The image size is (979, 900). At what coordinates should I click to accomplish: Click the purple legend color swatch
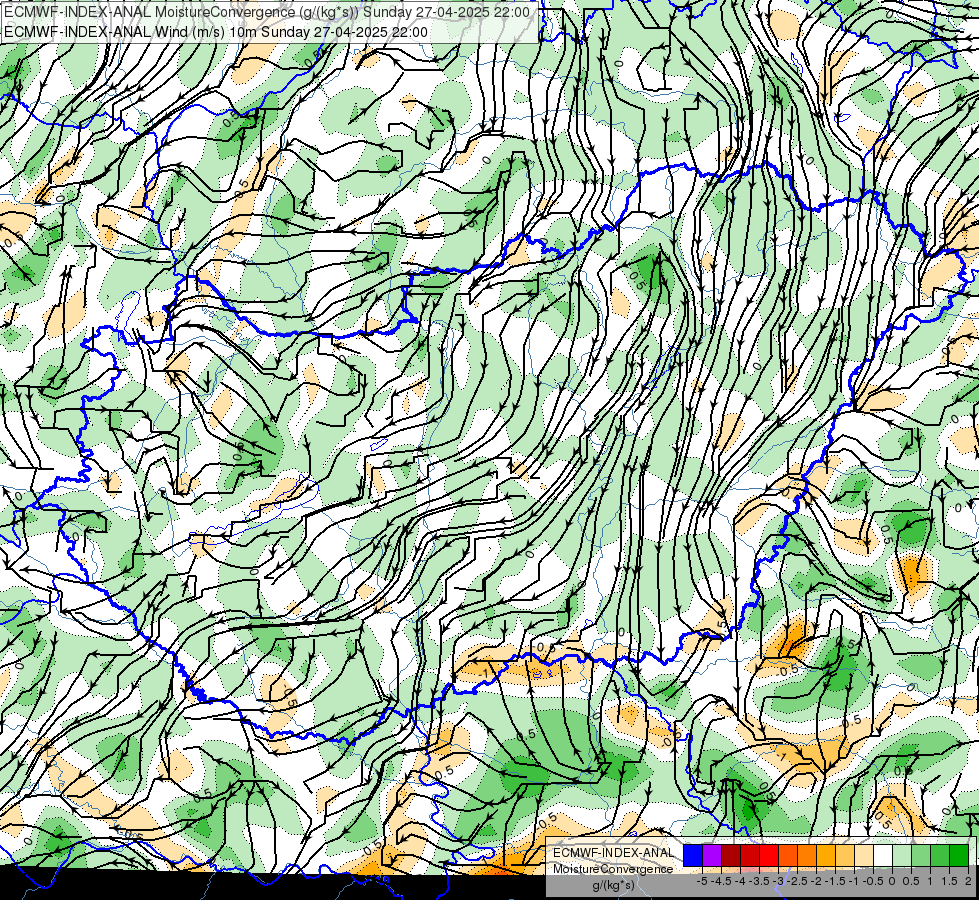coord(712,856)
